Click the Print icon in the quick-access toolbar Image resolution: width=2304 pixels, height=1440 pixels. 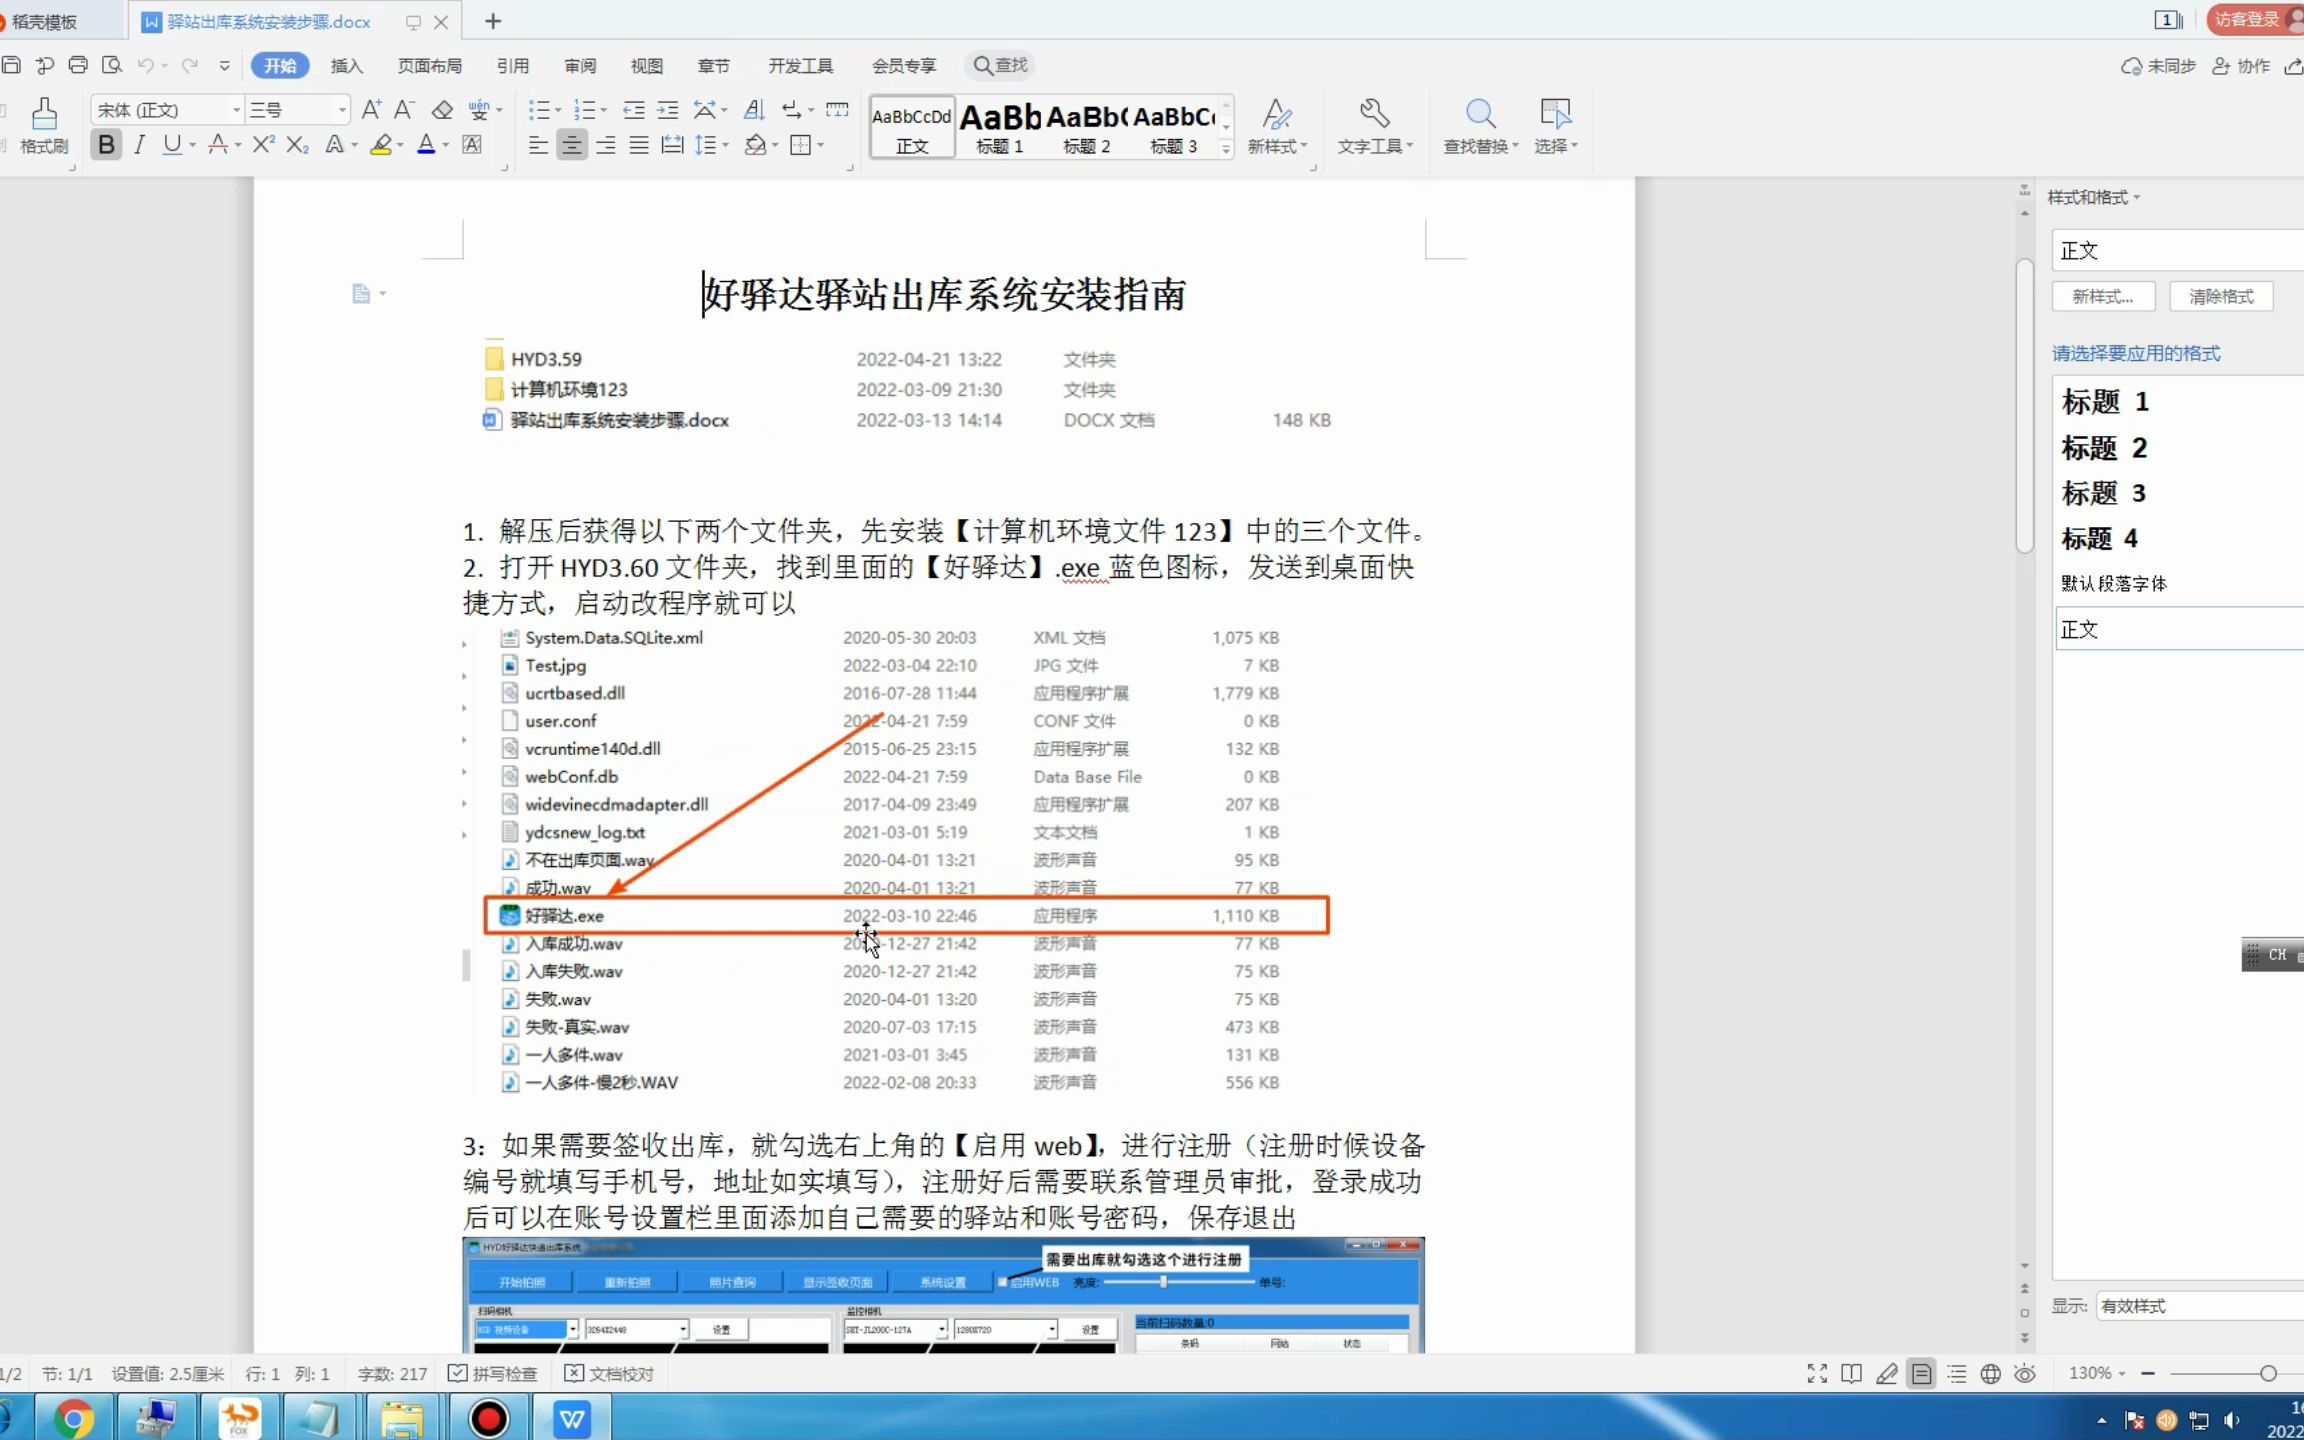78,65
